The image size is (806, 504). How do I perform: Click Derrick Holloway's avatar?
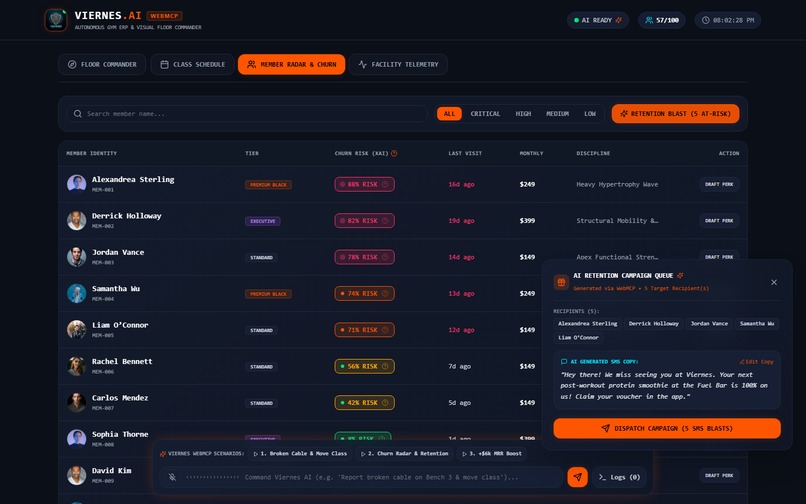(x=77, y=220)
